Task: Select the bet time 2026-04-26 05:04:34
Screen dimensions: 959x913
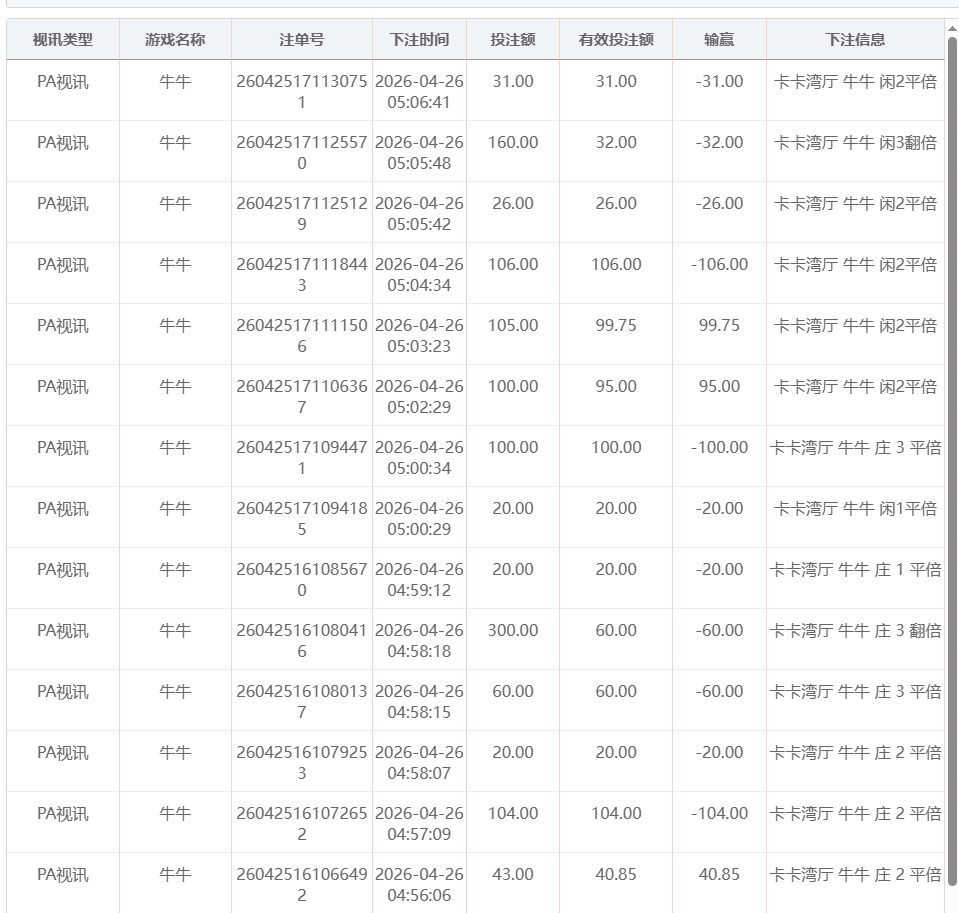Action: coord(419,275)
